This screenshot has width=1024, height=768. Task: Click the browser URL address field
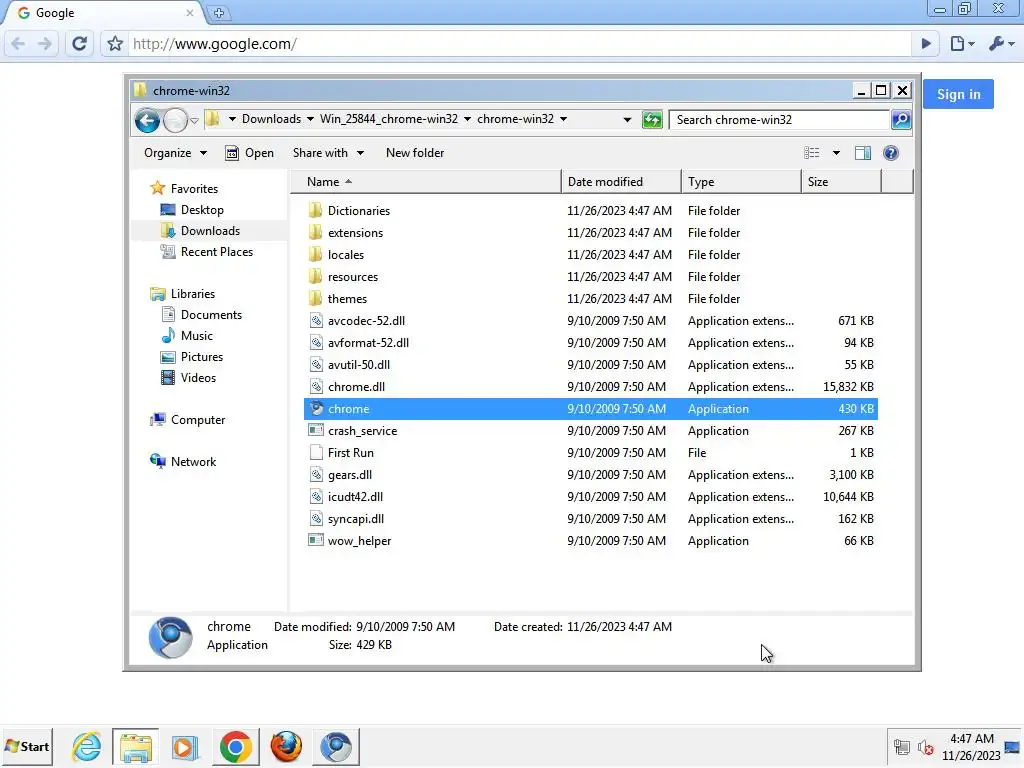(519, 44)
